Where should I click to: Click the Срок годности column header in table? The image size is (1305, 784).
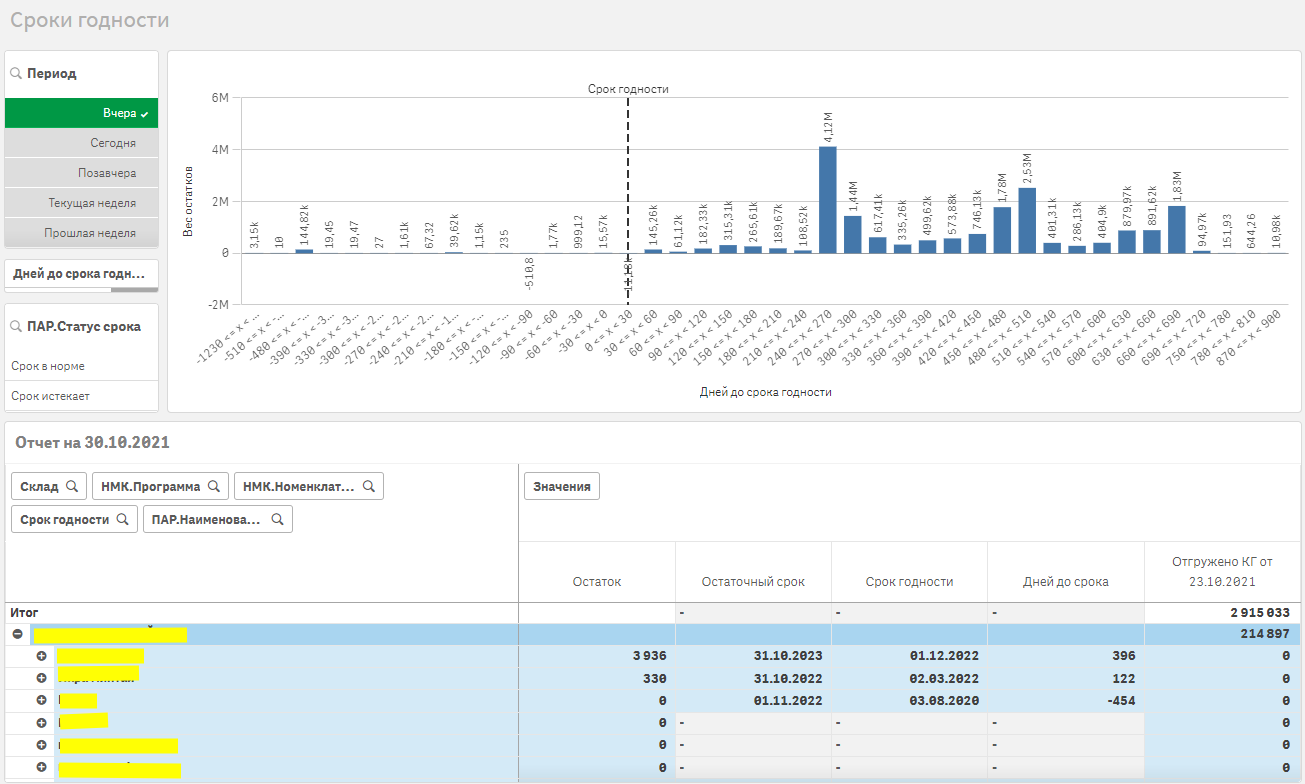[909, 581]
